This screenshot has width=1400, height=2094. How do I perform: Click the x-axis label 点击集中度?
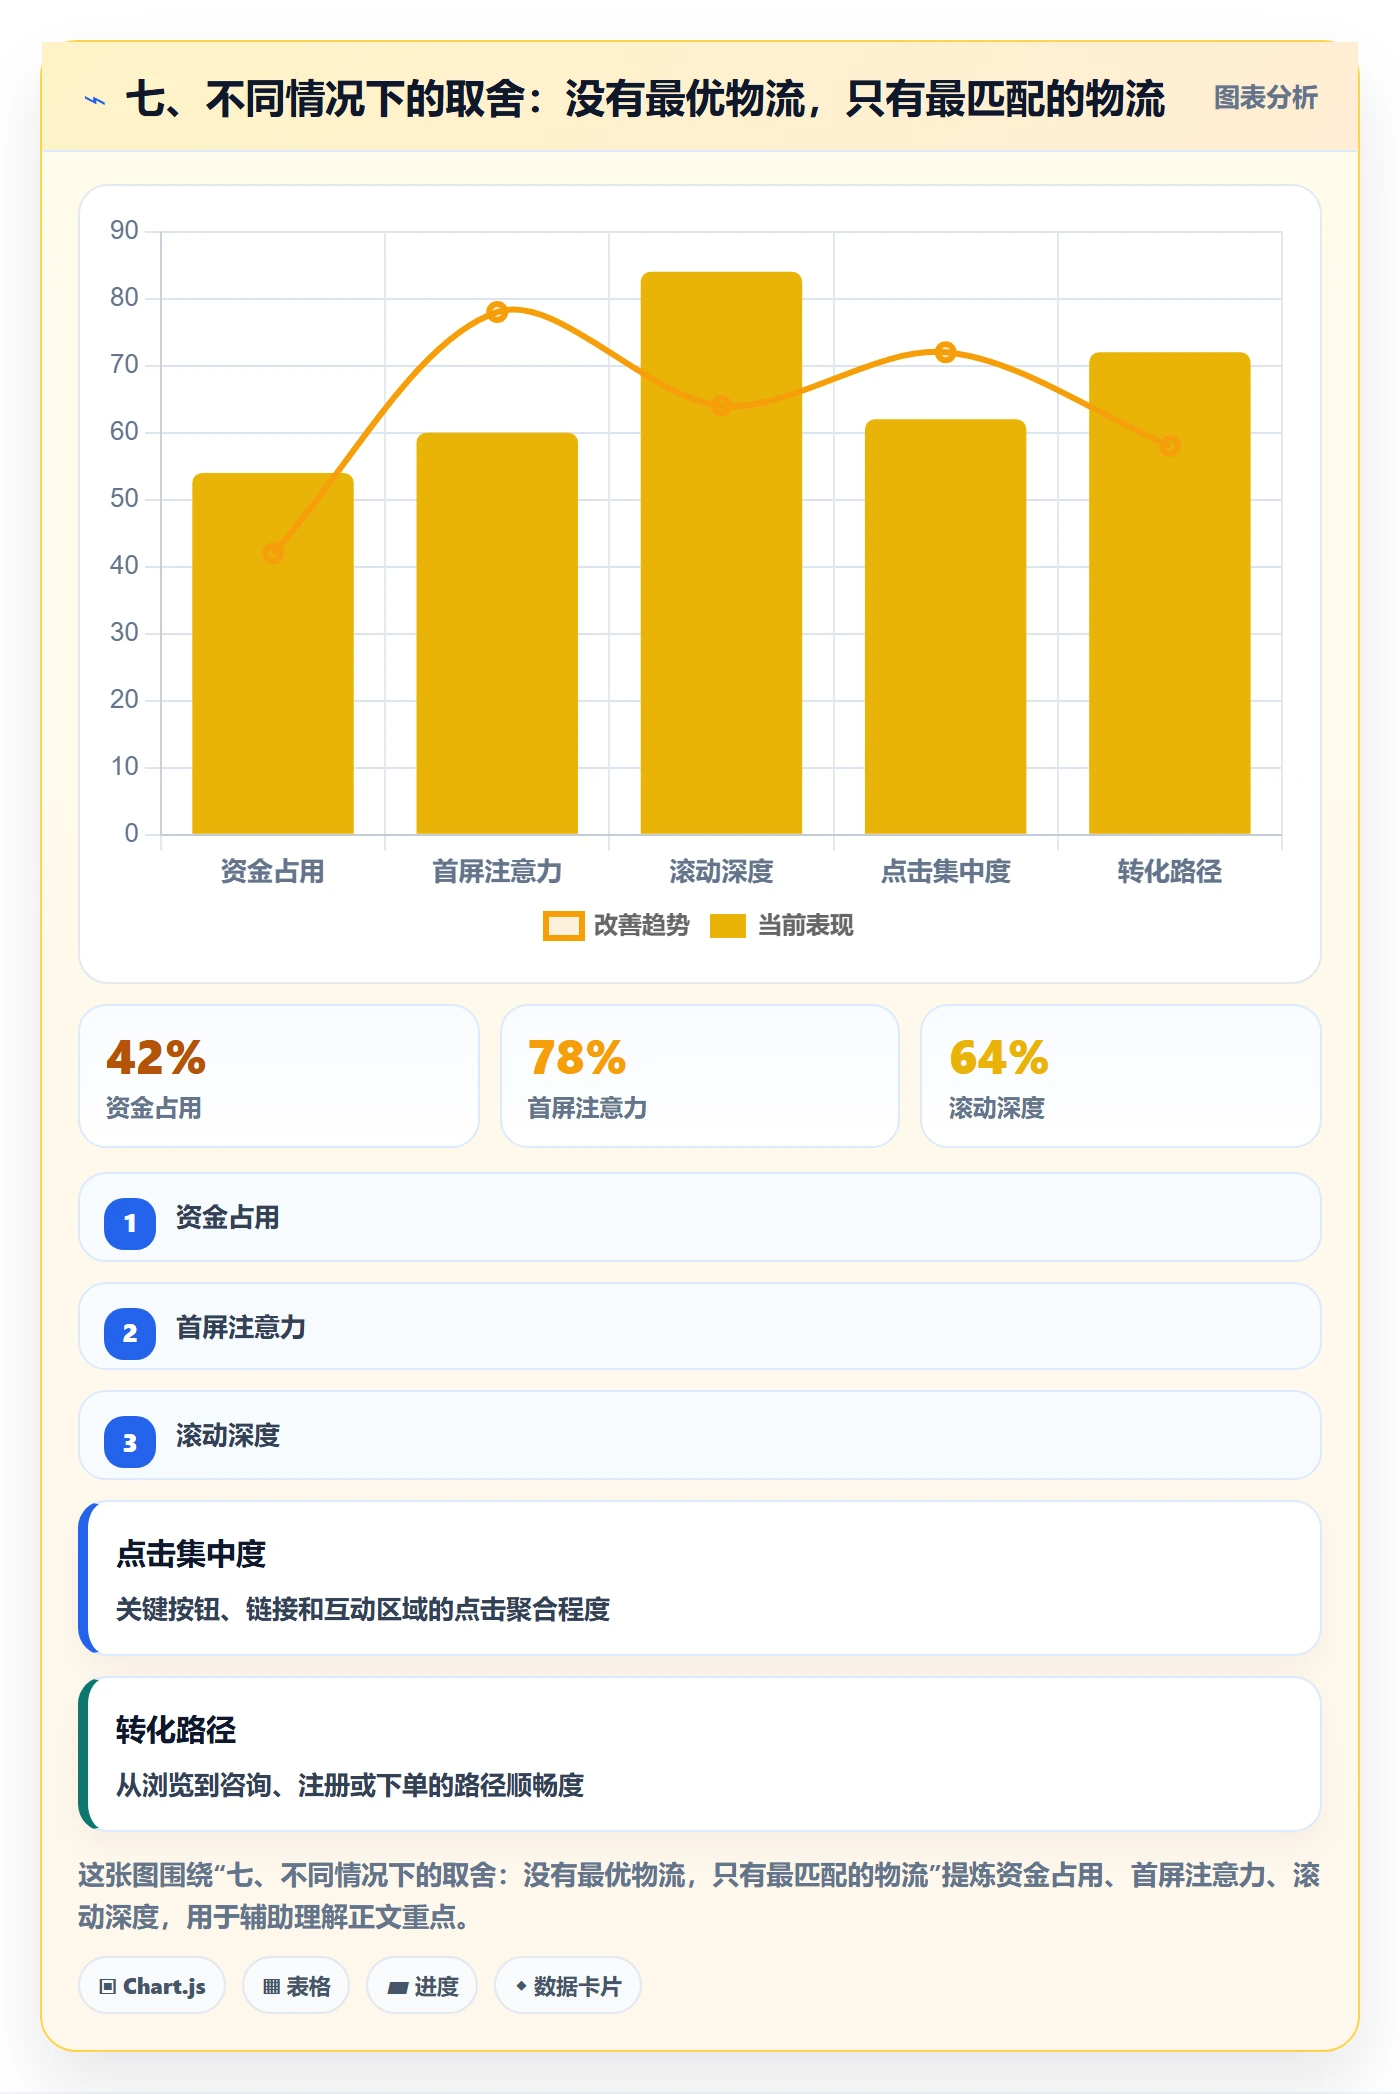(945, 872)
